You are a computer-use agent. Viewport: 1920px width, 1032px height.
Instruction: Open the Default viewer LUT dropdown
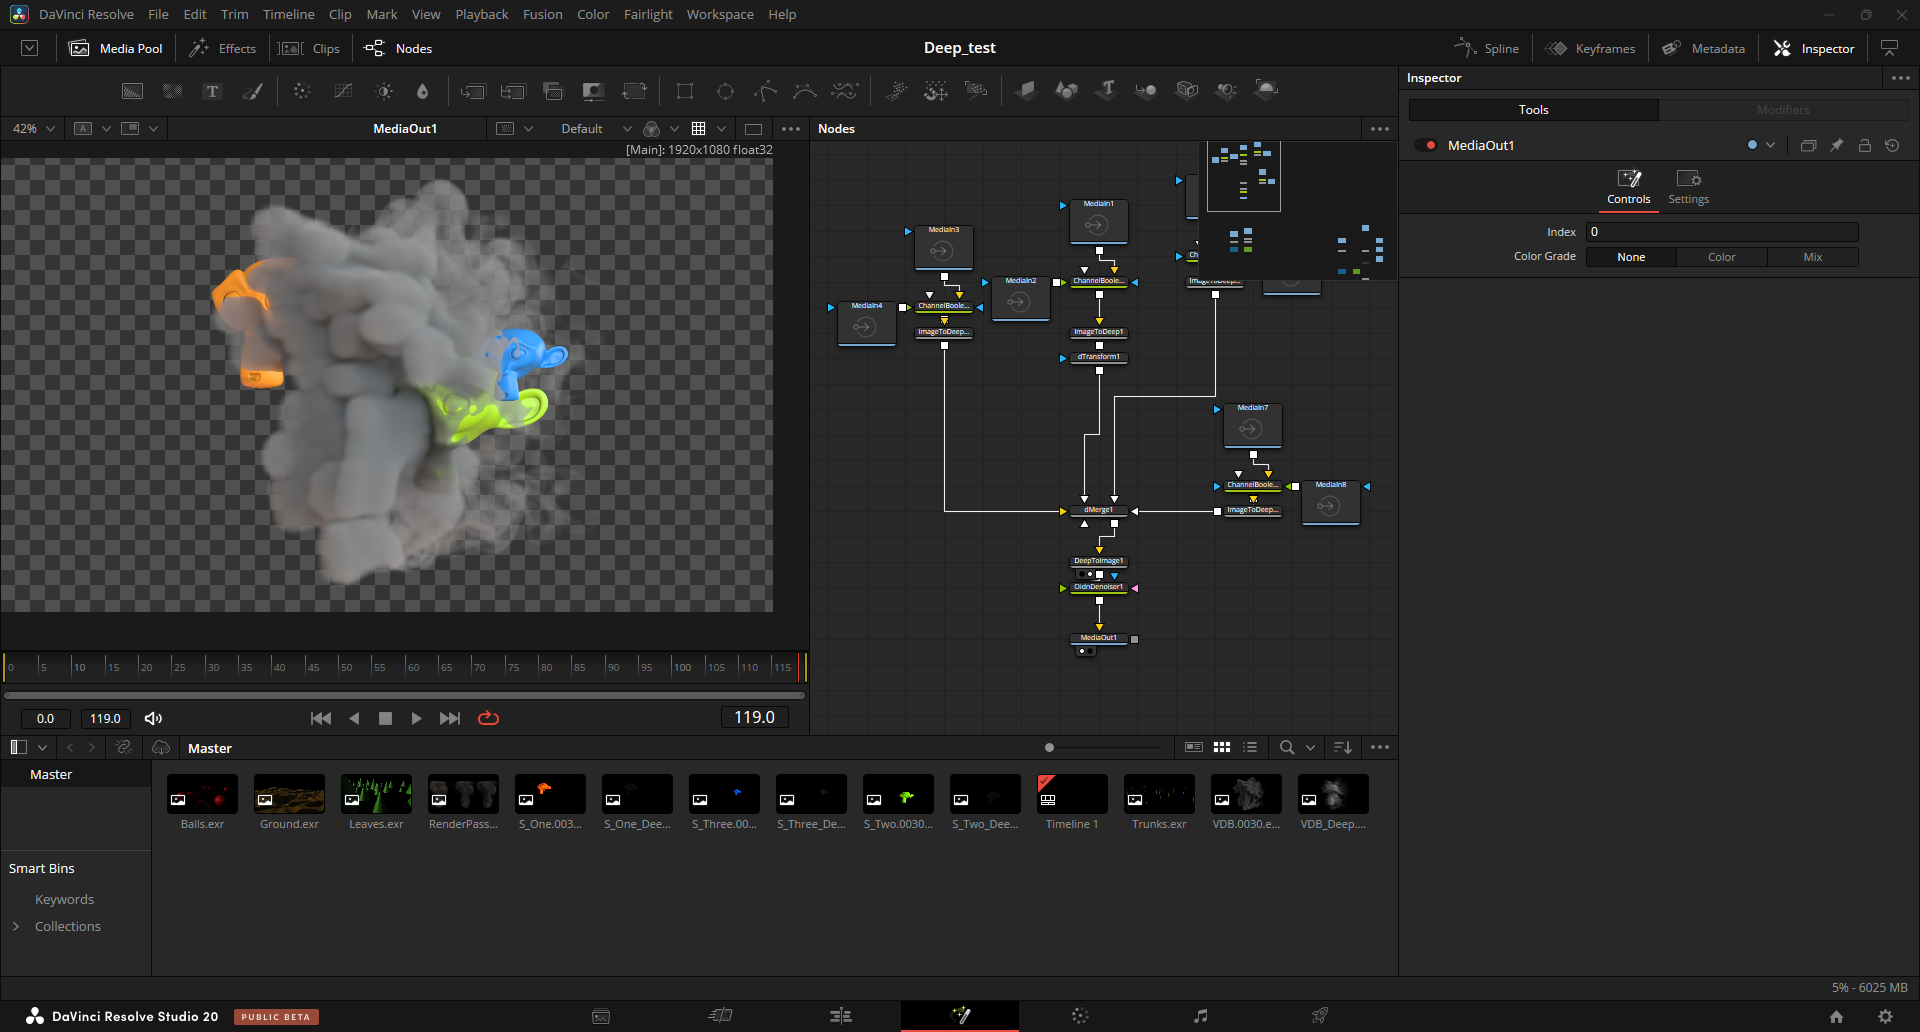(x=596, y=128)
